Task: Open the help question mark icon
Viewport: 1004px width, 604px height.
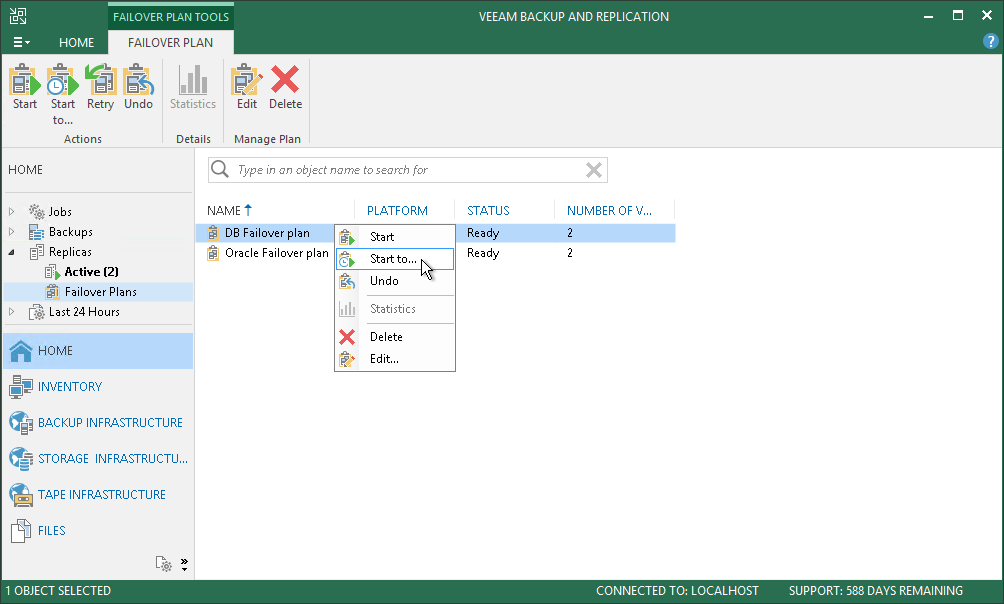Action: [990, 42]
